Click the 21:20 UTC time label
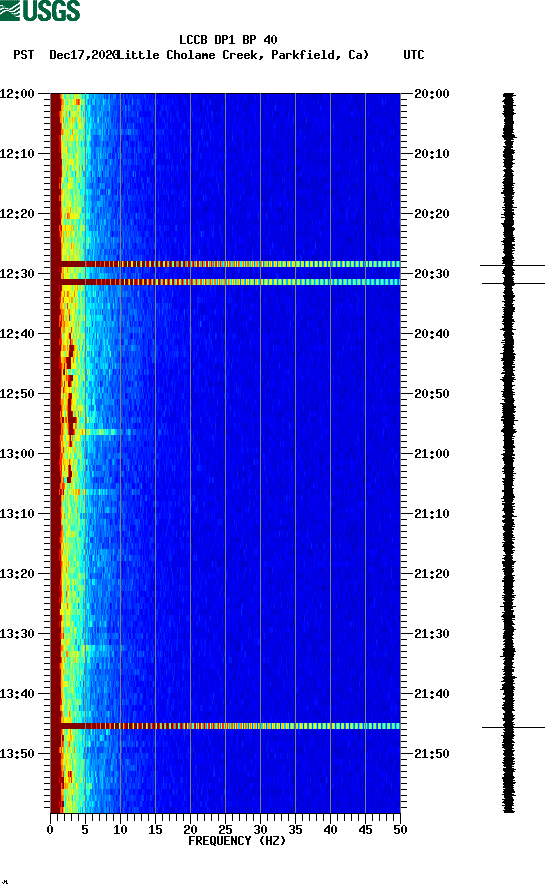Viewport: 552px width, 893px height. (x=432, y=574)
